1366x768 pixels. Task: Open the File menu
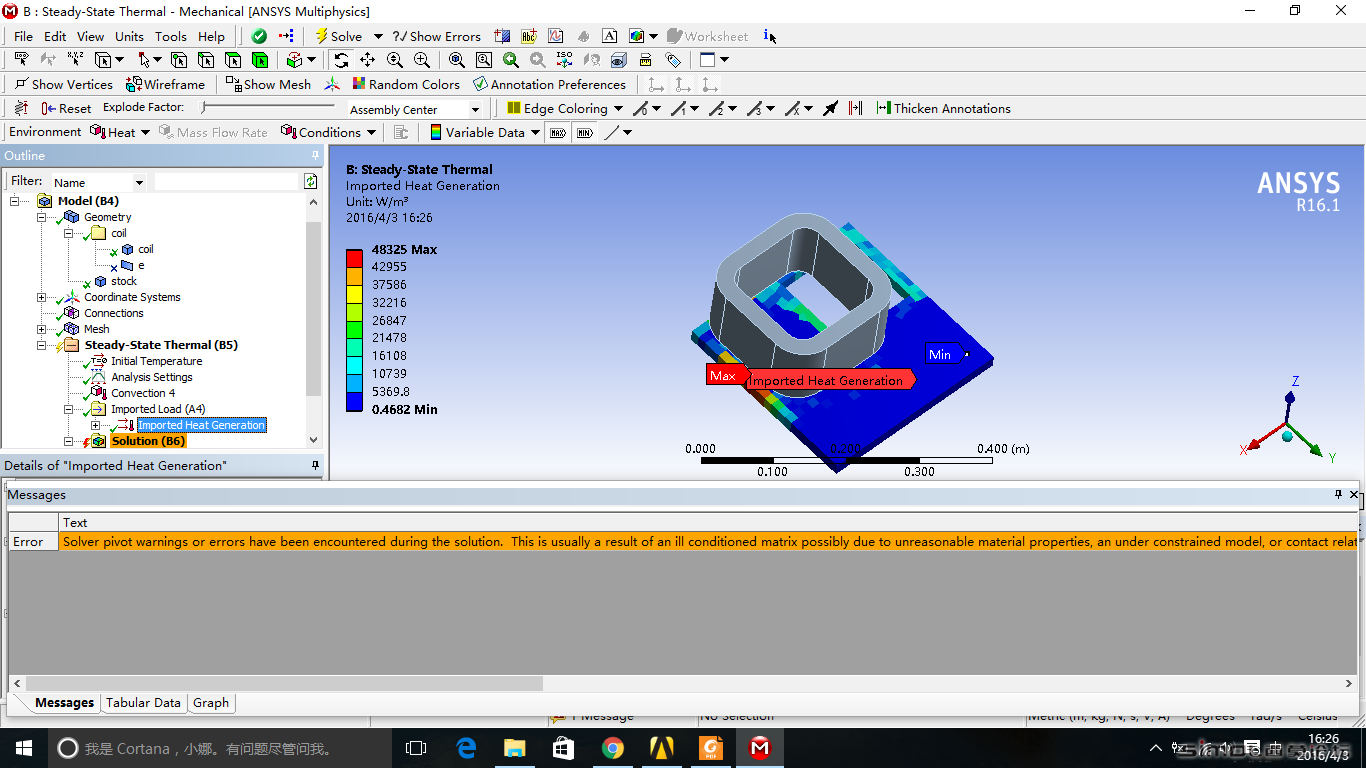point(24,36)
